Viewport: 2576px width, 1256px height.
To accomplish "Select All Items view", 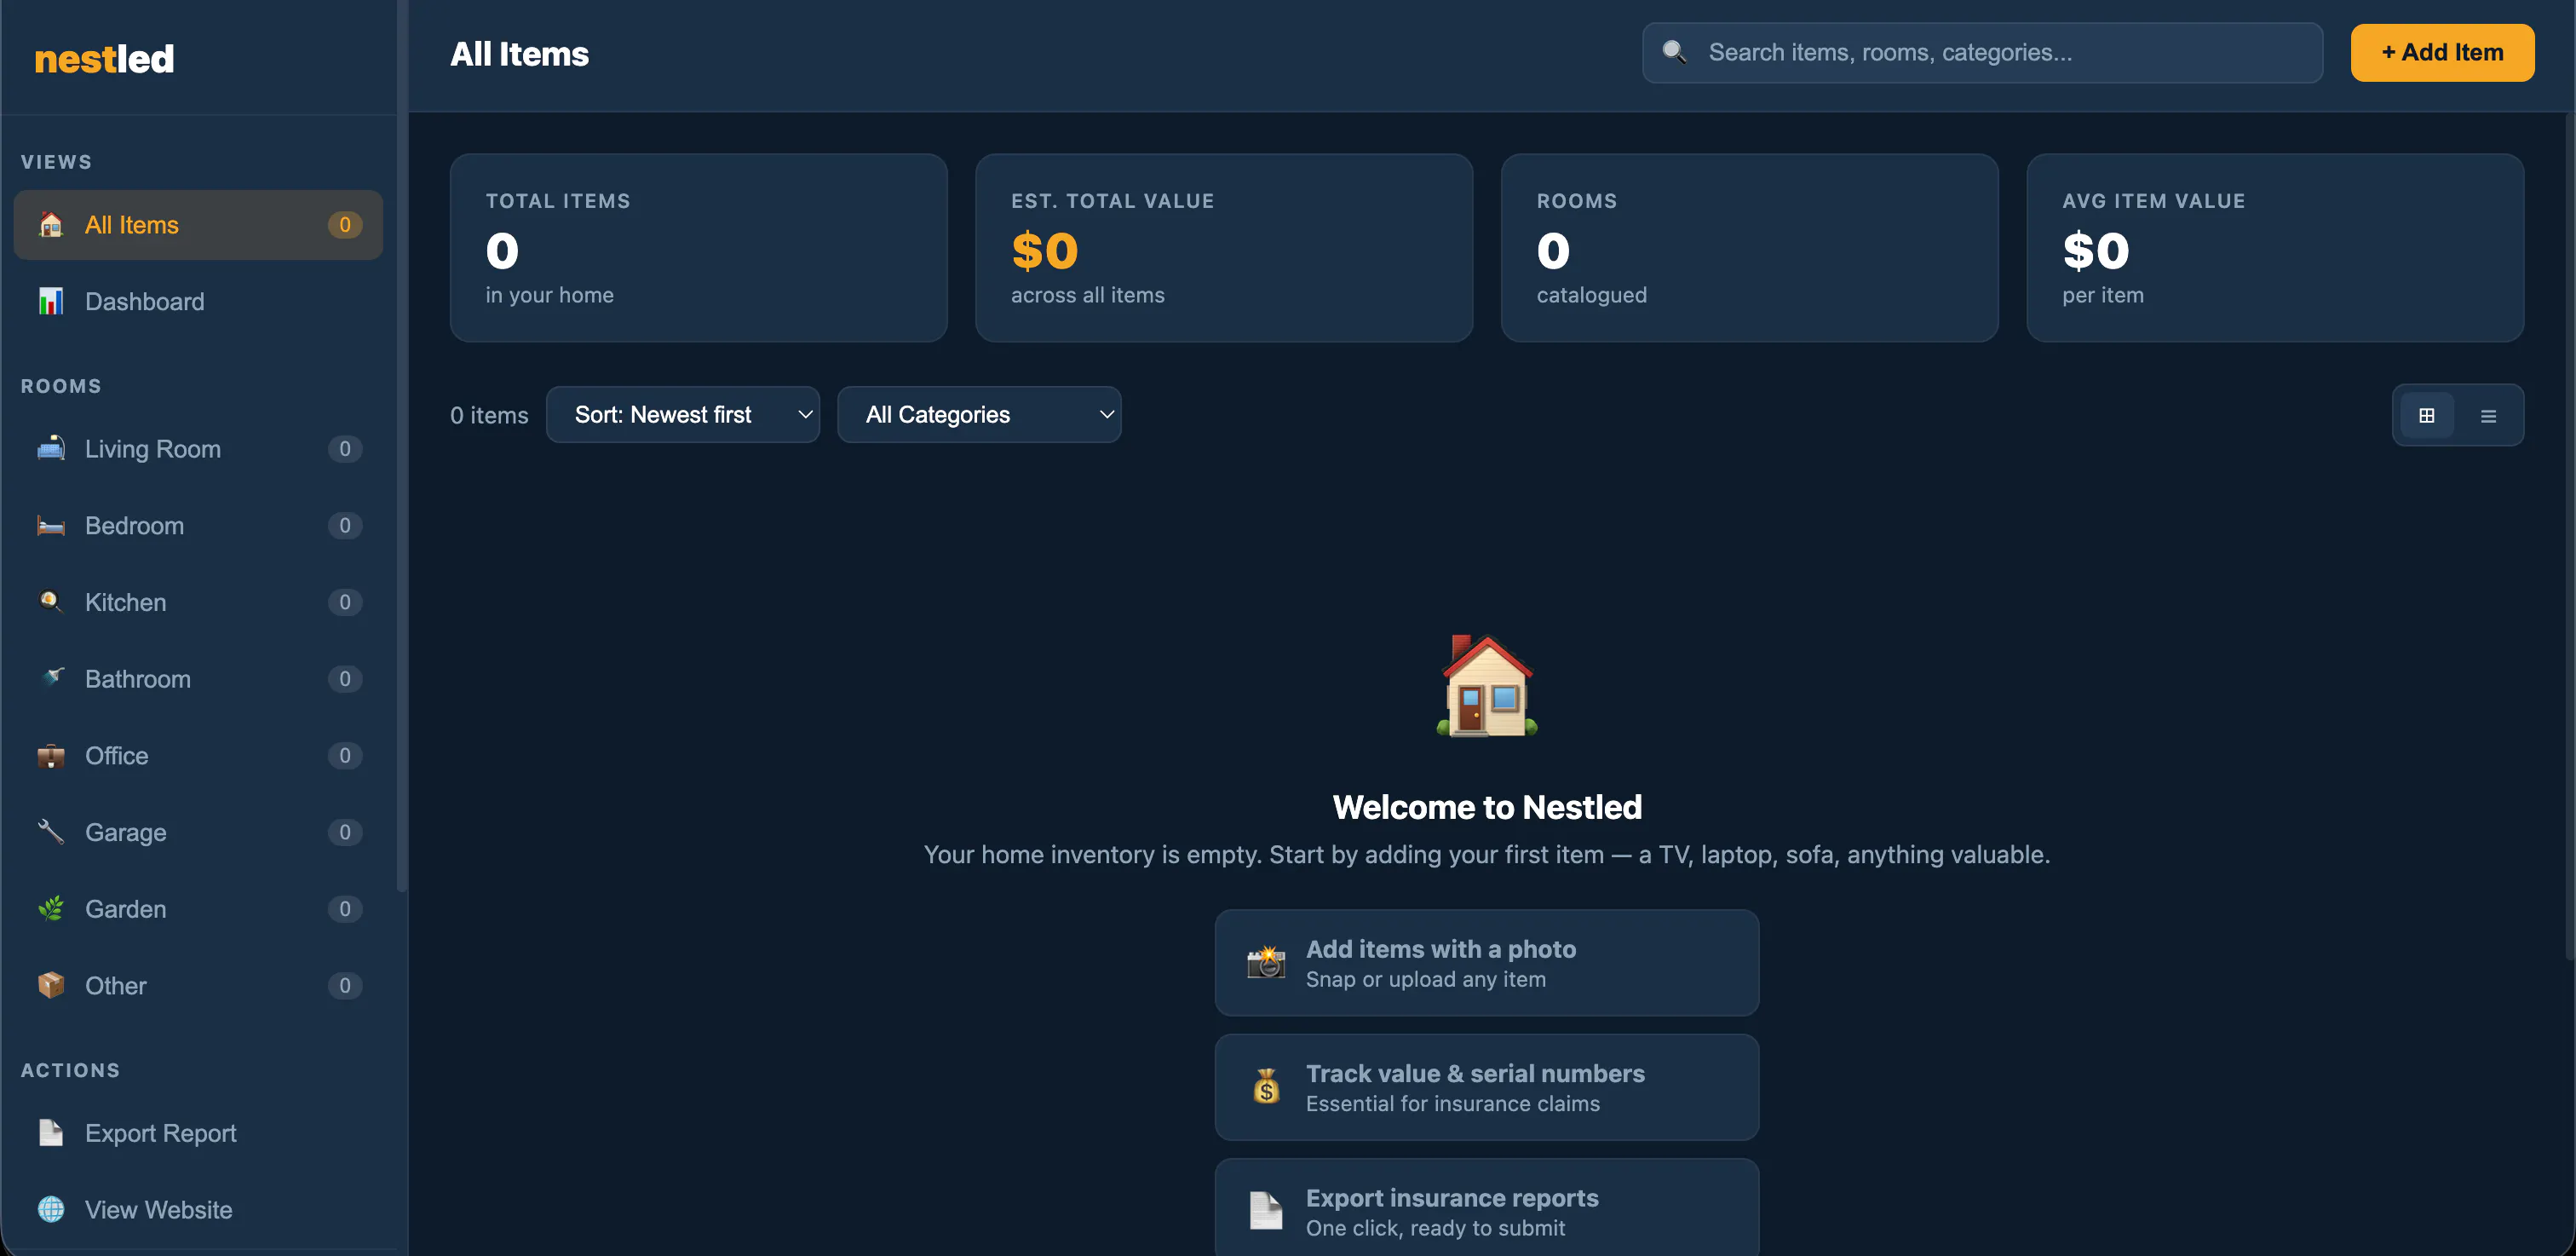I will tap(198, 225).
